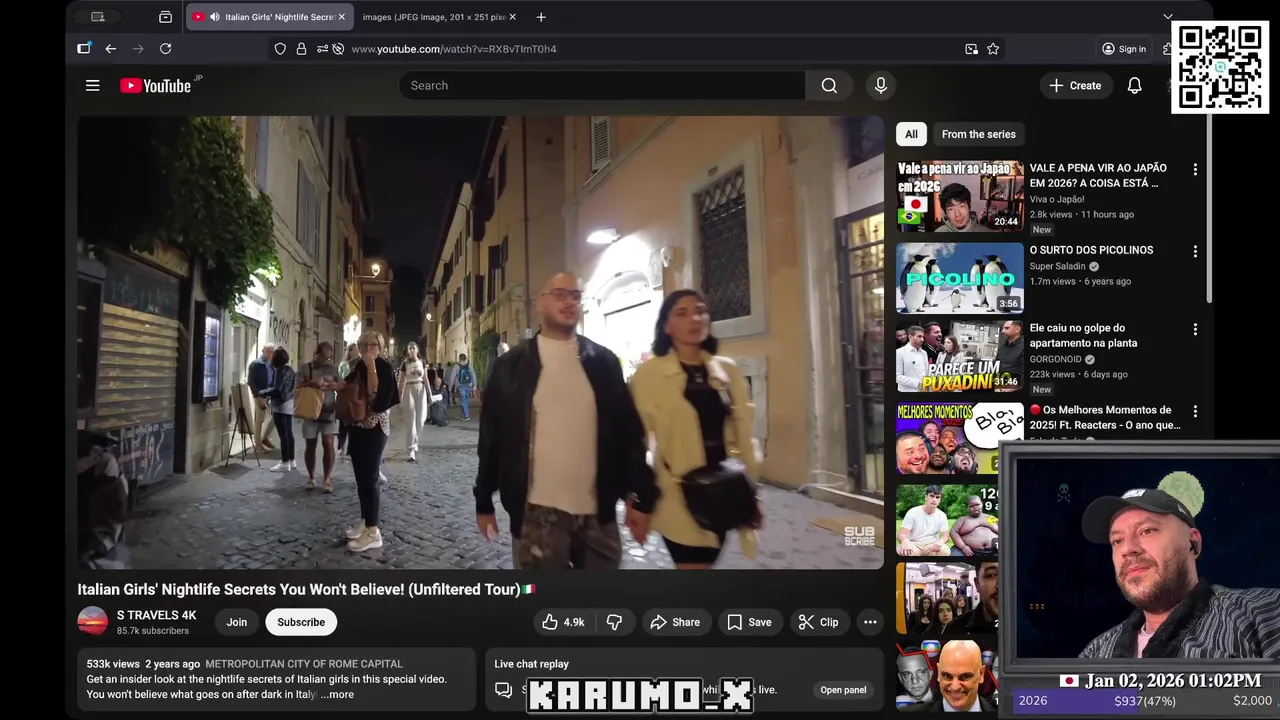Open options for O SURTO DOS PICOLINOS video
The image size is (1280, 720).
click(1195, 252)
